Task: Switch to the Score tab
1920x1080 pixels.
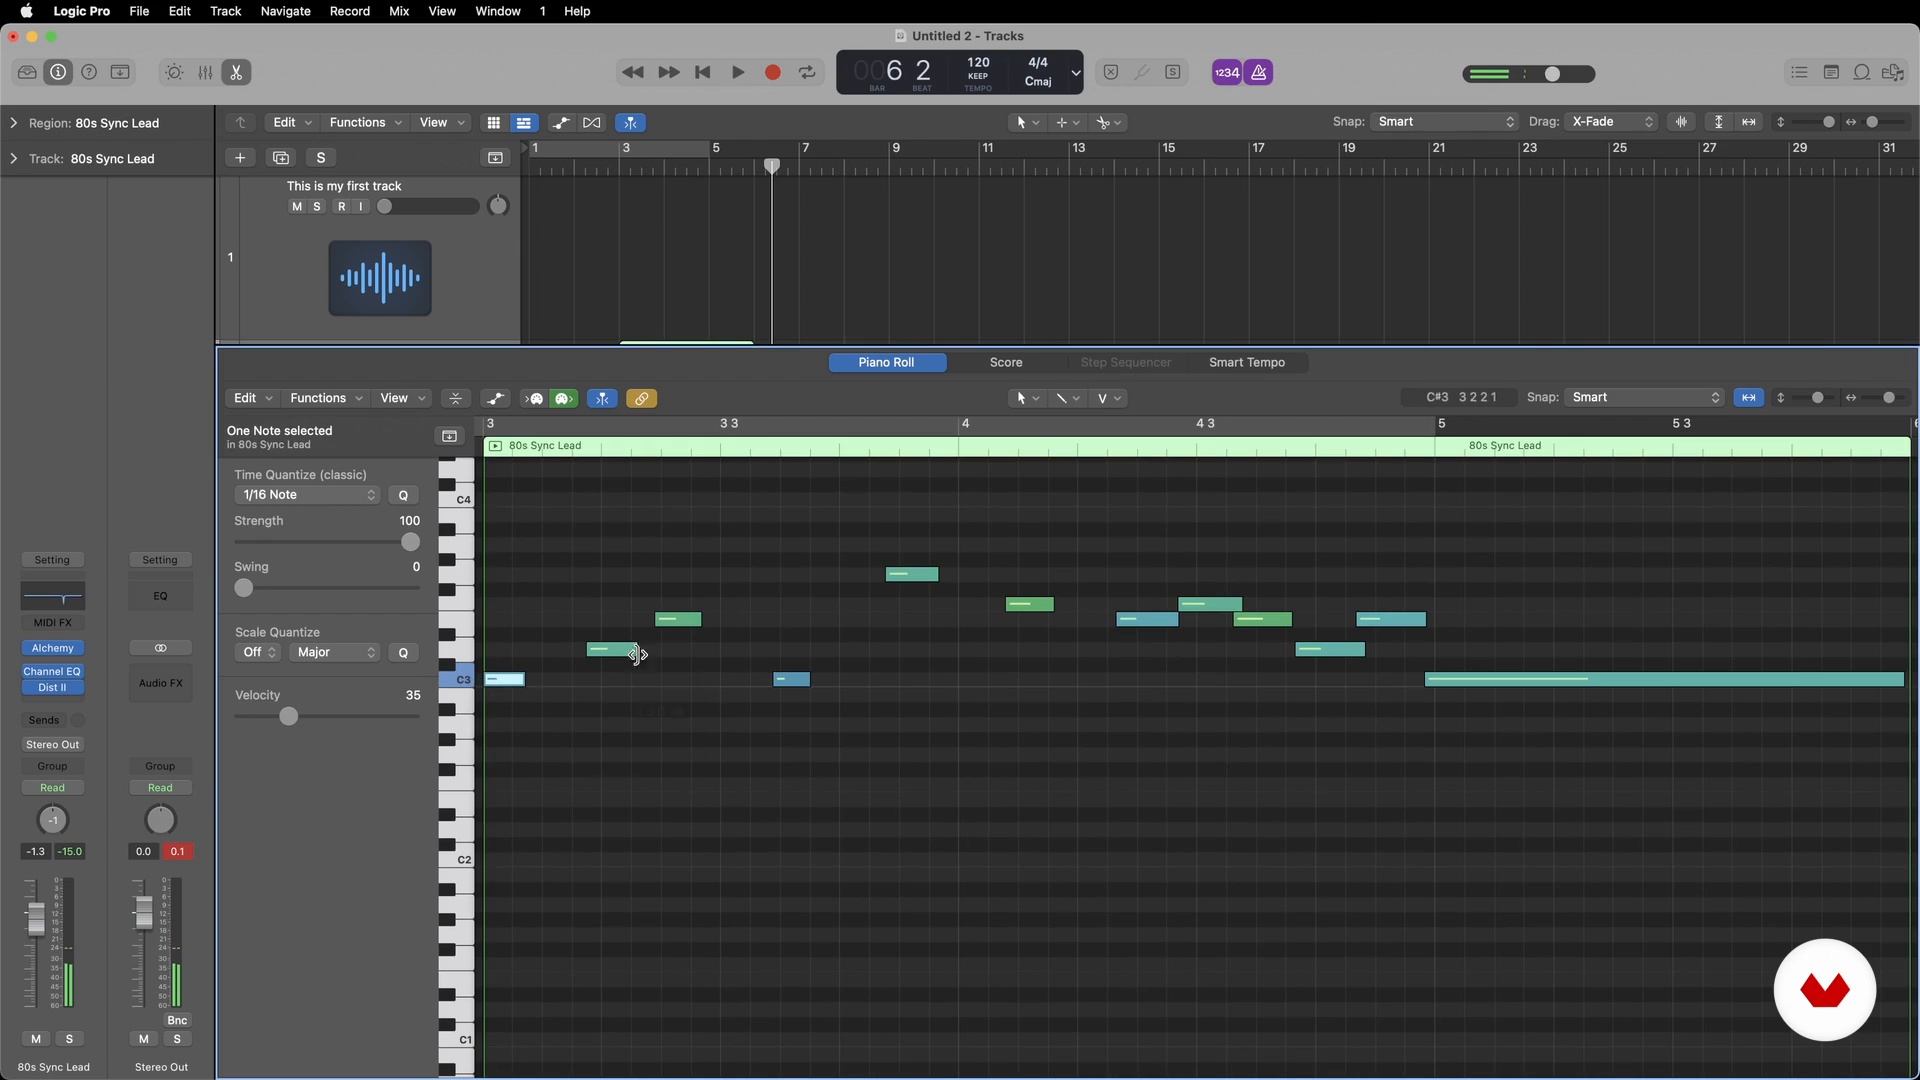Action: click(1006, 362)
